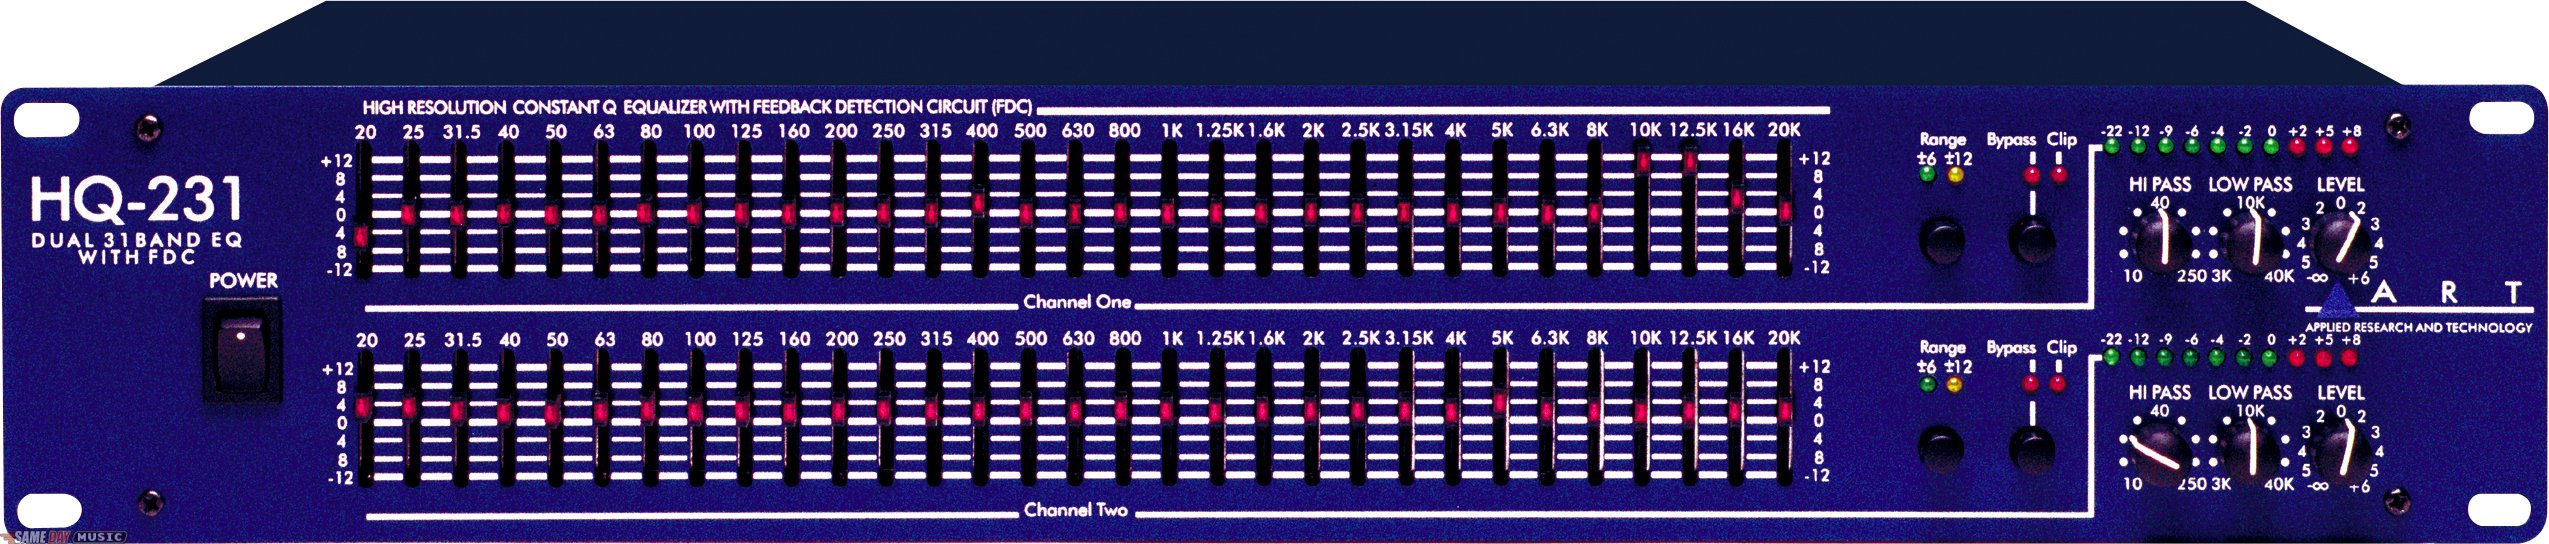This screenshot has width=2549, height=544.
Task: Click Channel Two 20 Hz slider handle
Action: coord(362,405)
